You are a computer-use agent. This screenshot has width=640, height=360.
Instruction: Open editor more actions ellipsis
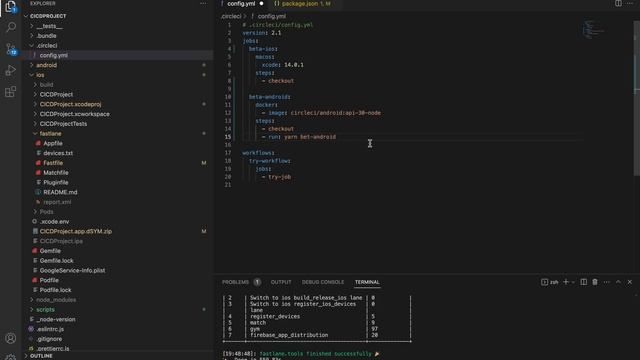[x=630, y=3]
